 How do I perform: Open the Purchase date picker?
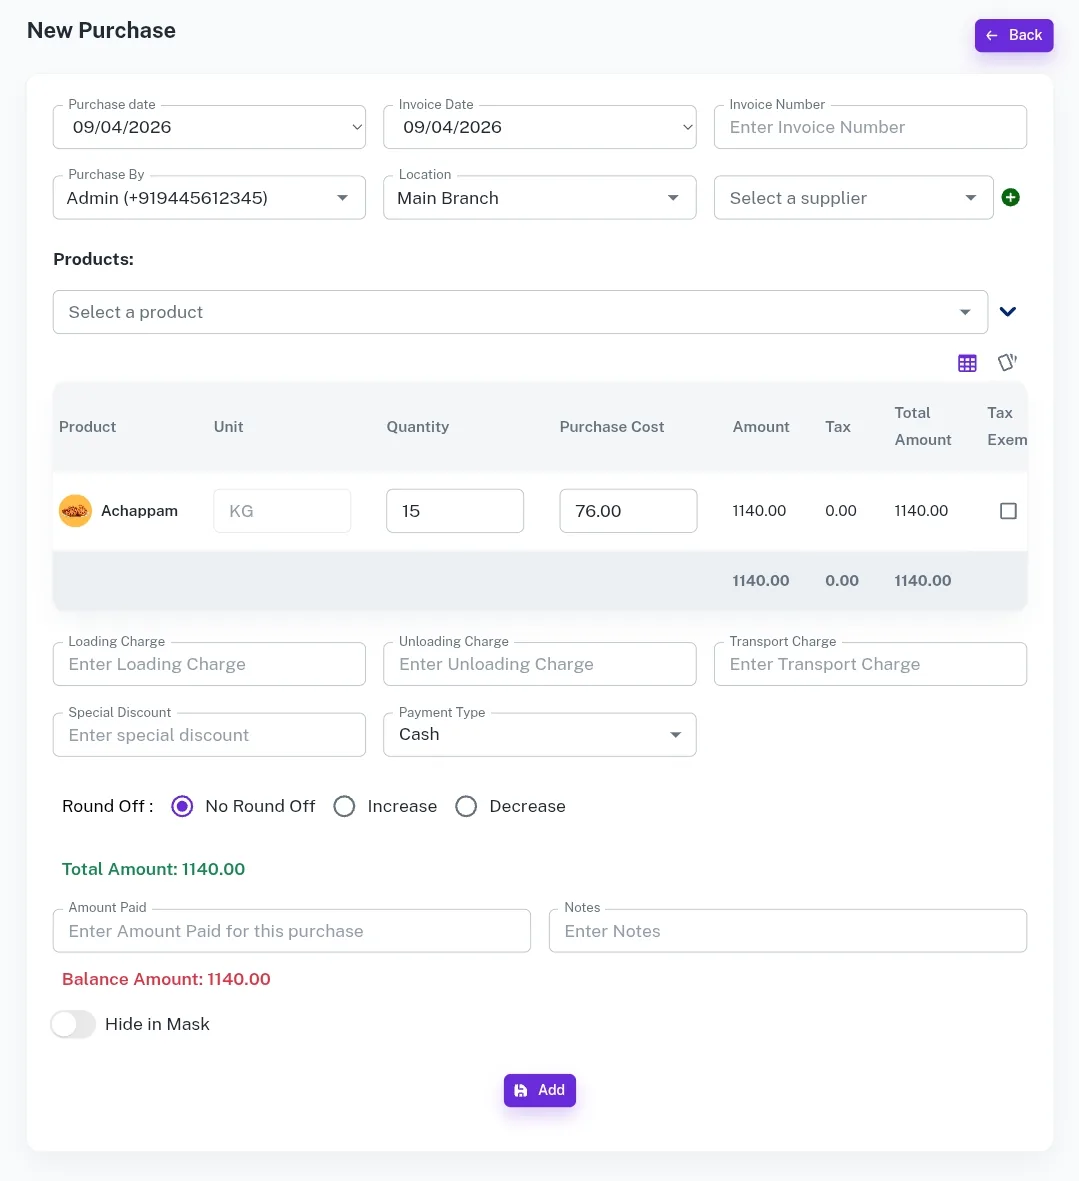pos(209,127)
